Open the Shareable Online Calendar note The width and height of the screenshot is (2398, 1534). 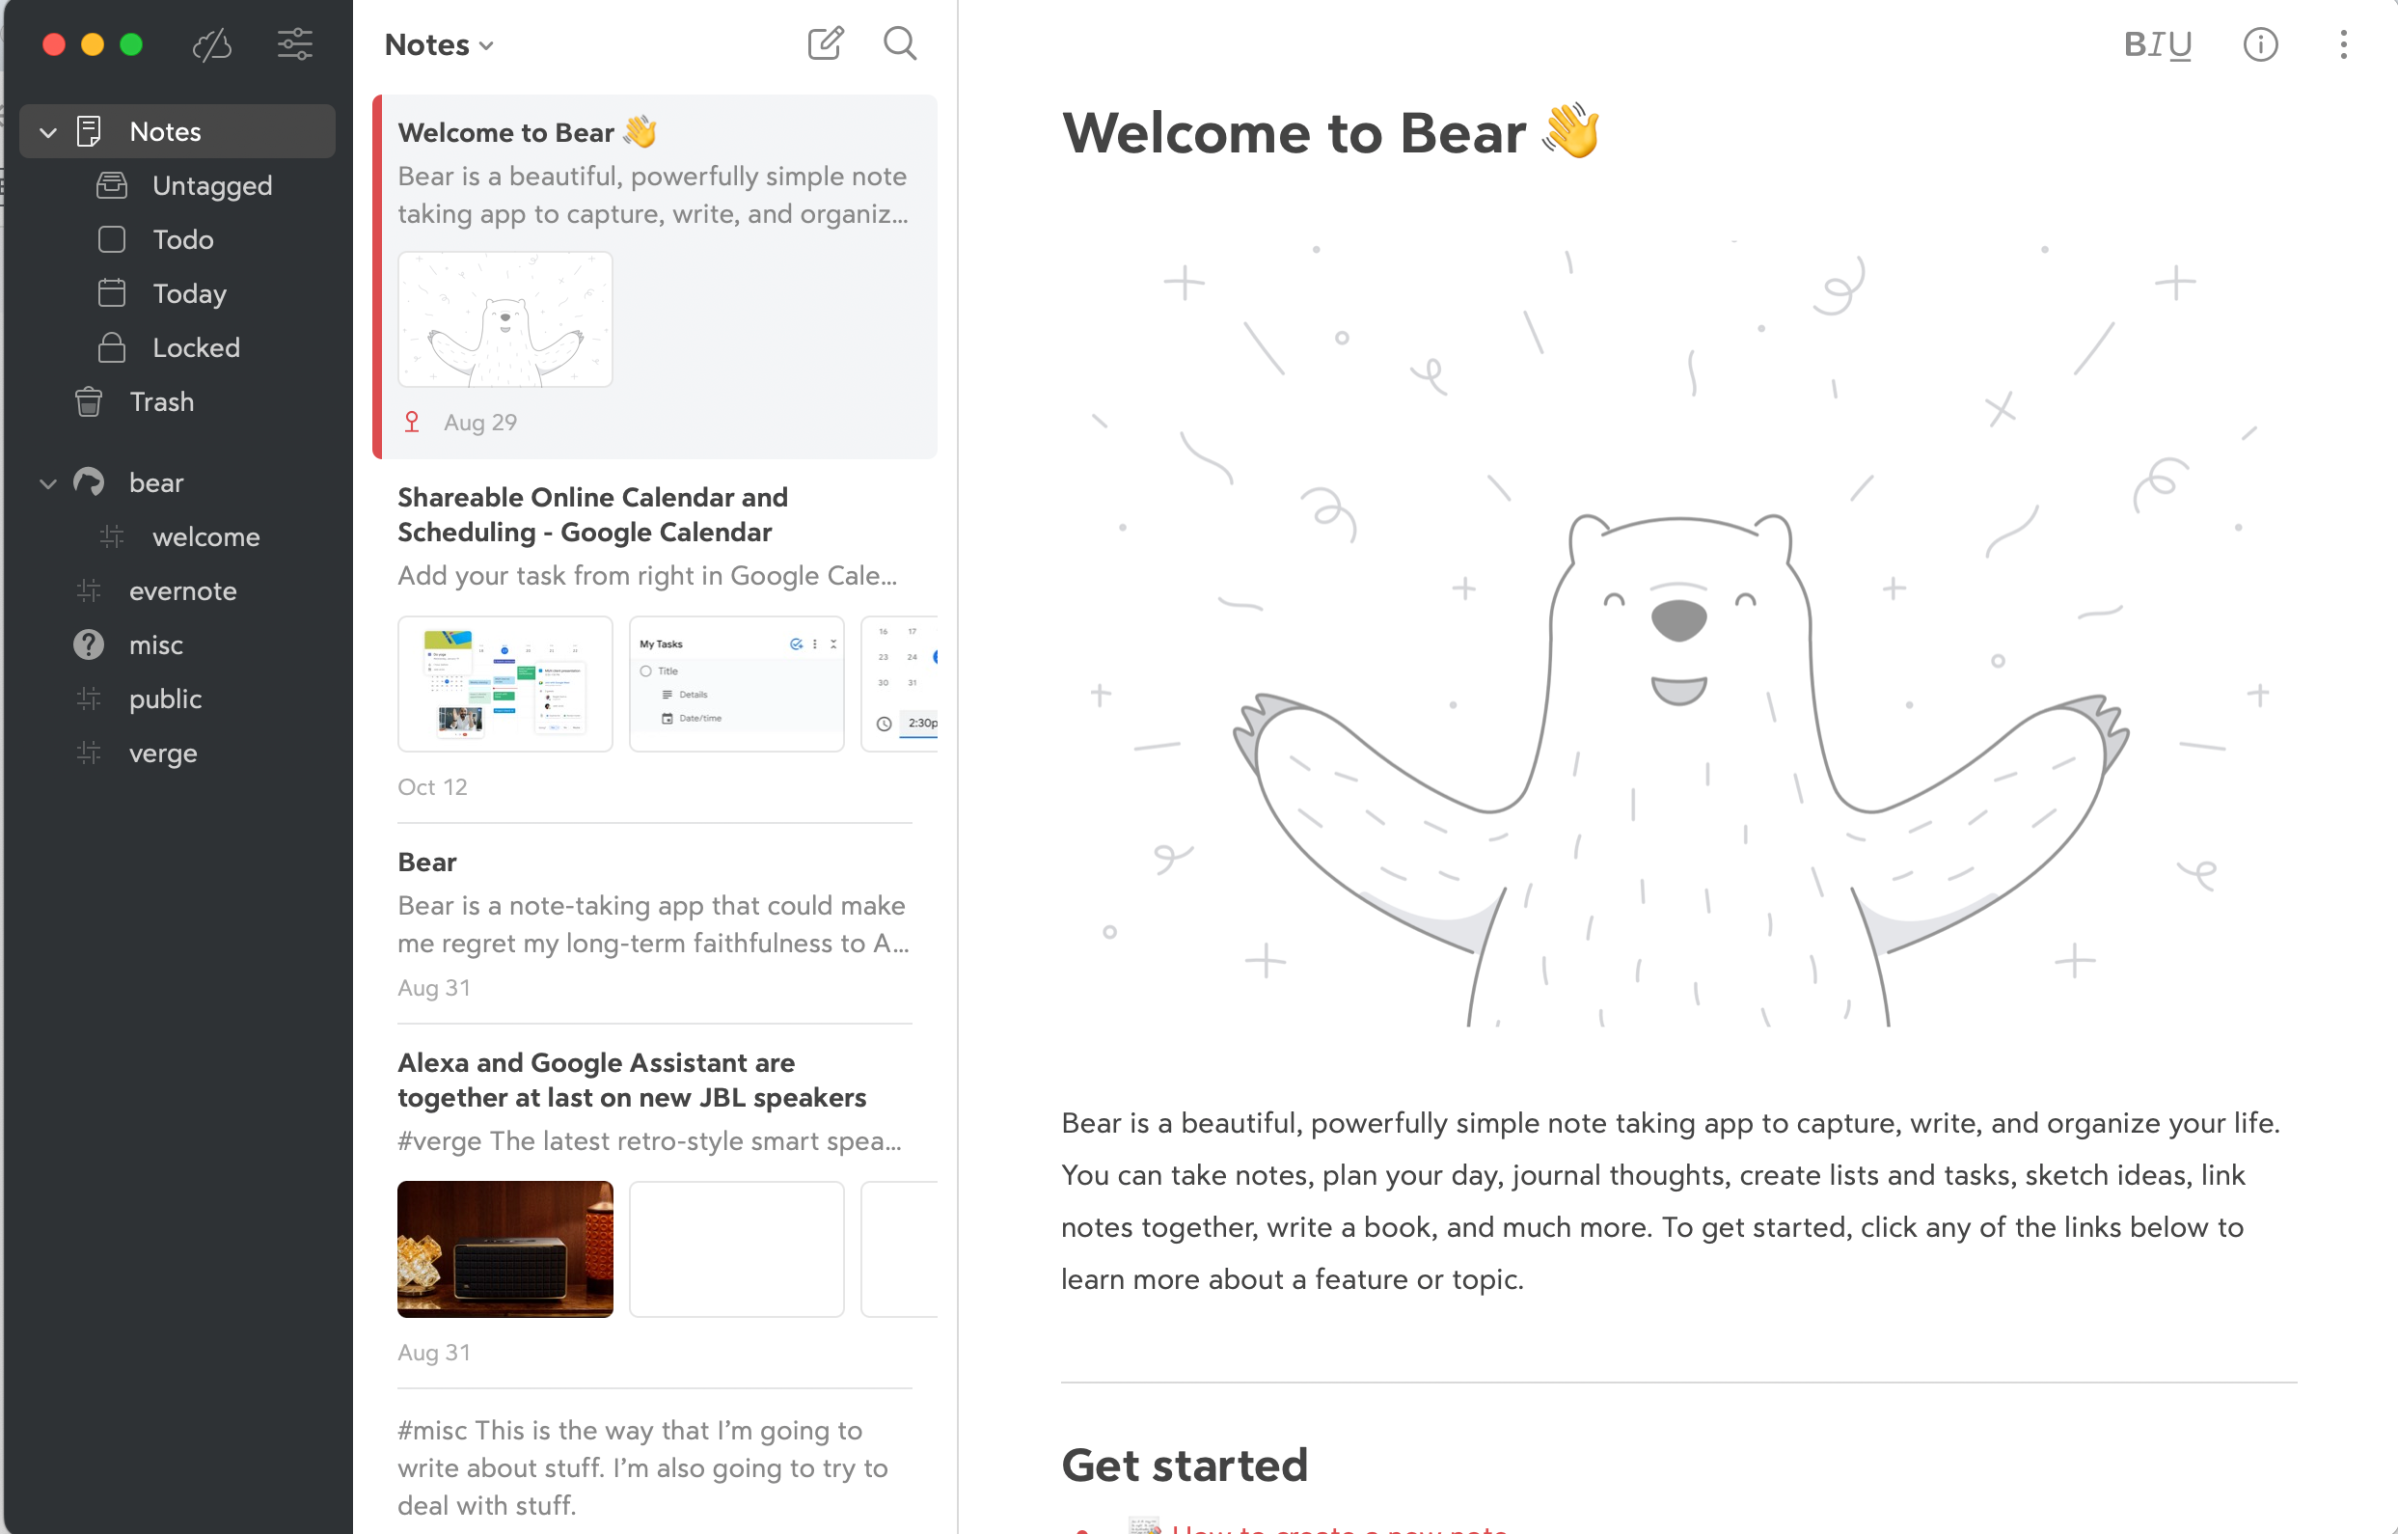(x=656, y=641)
